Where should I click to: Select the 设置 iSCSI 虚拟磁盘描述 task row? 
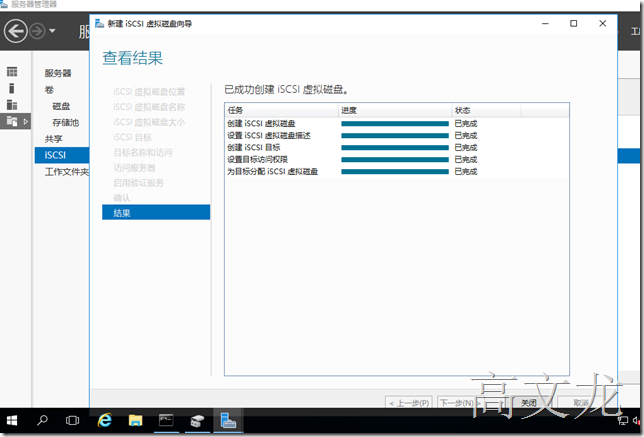(x=397, y=135)
